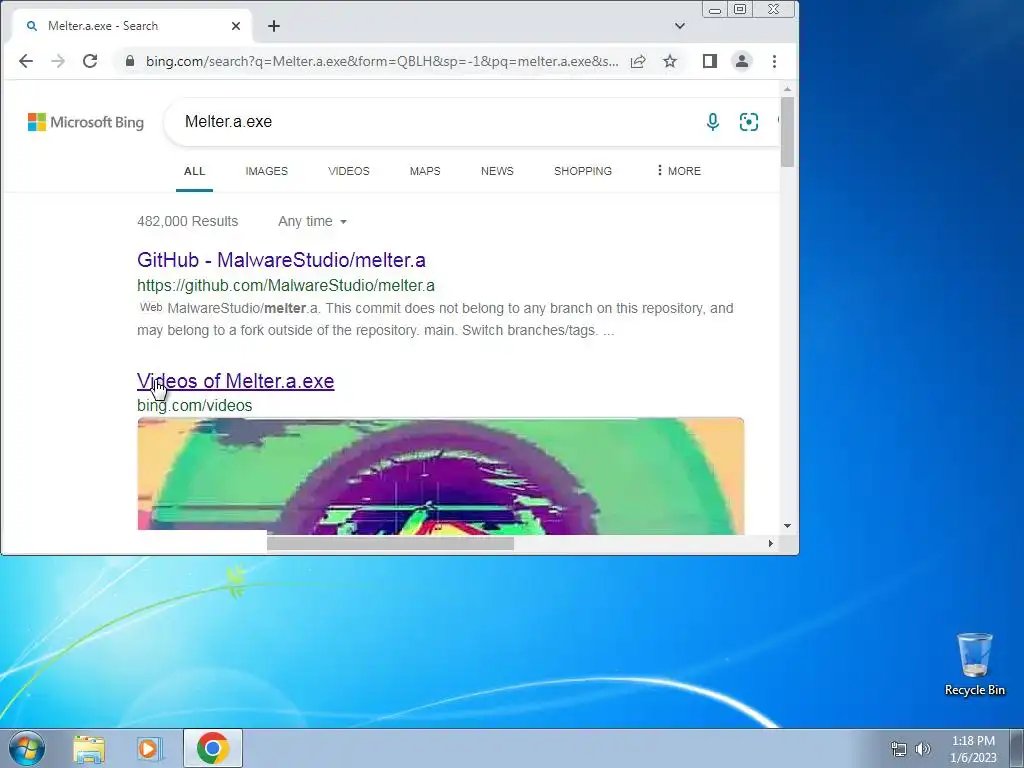Start voice search with the microphone icon
1024x768 pixels.
(712, 121)
